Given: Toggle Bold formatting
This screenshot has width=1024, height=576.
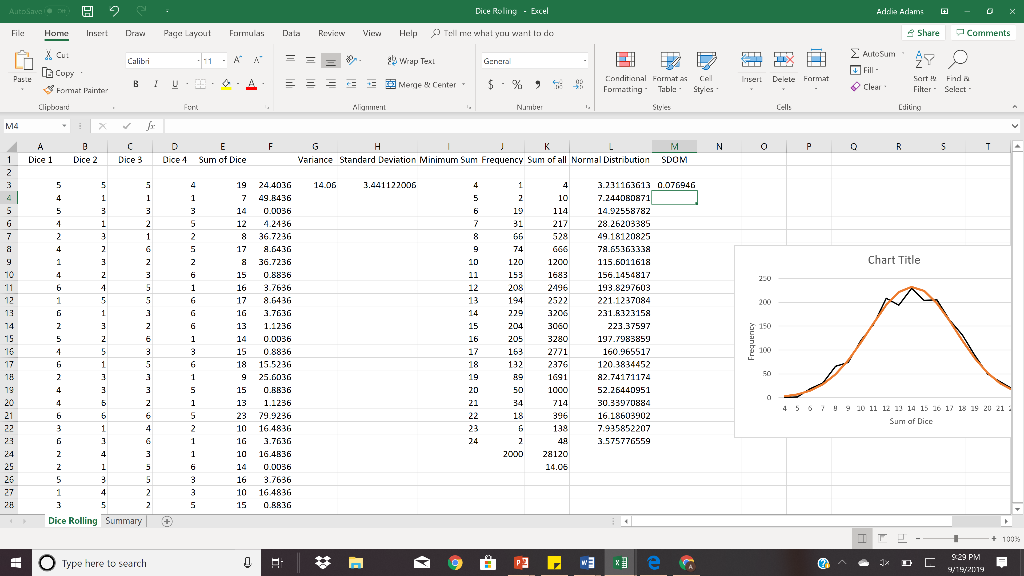Looking at the screenshot, I should (135, 84).
